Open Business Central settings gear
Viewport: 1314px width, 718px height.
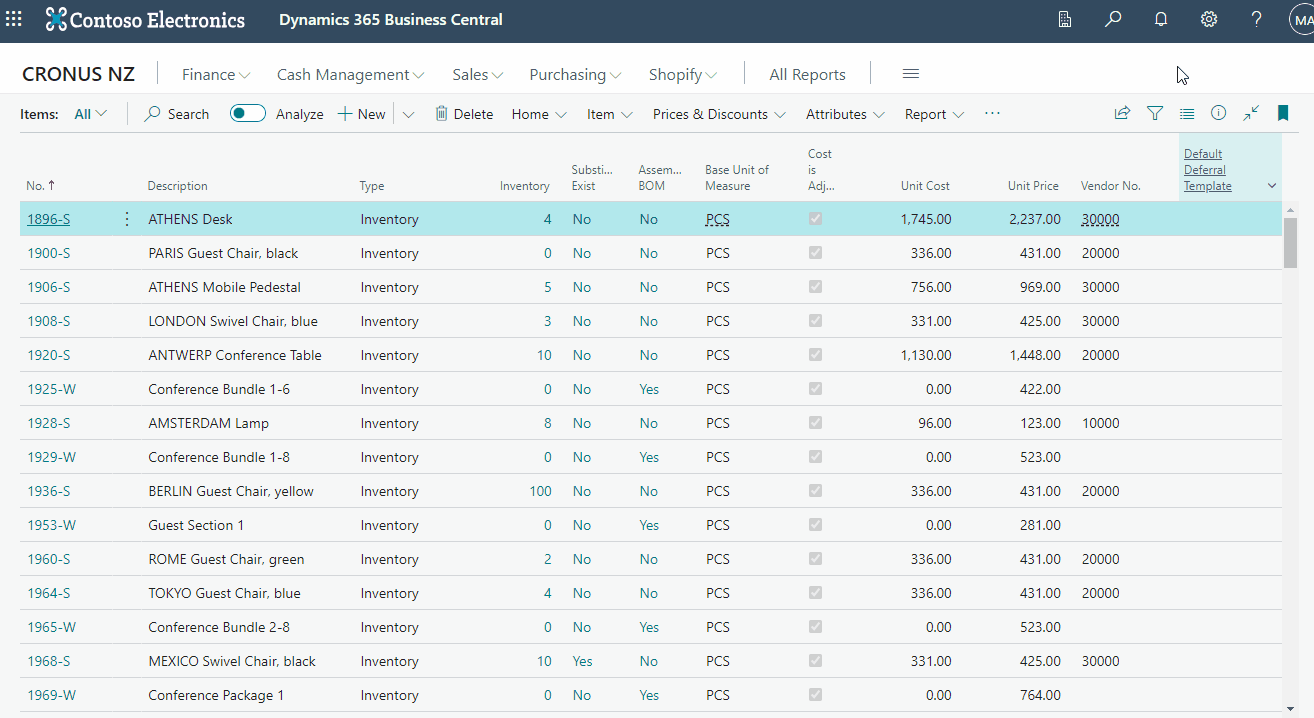(1209, 19)
